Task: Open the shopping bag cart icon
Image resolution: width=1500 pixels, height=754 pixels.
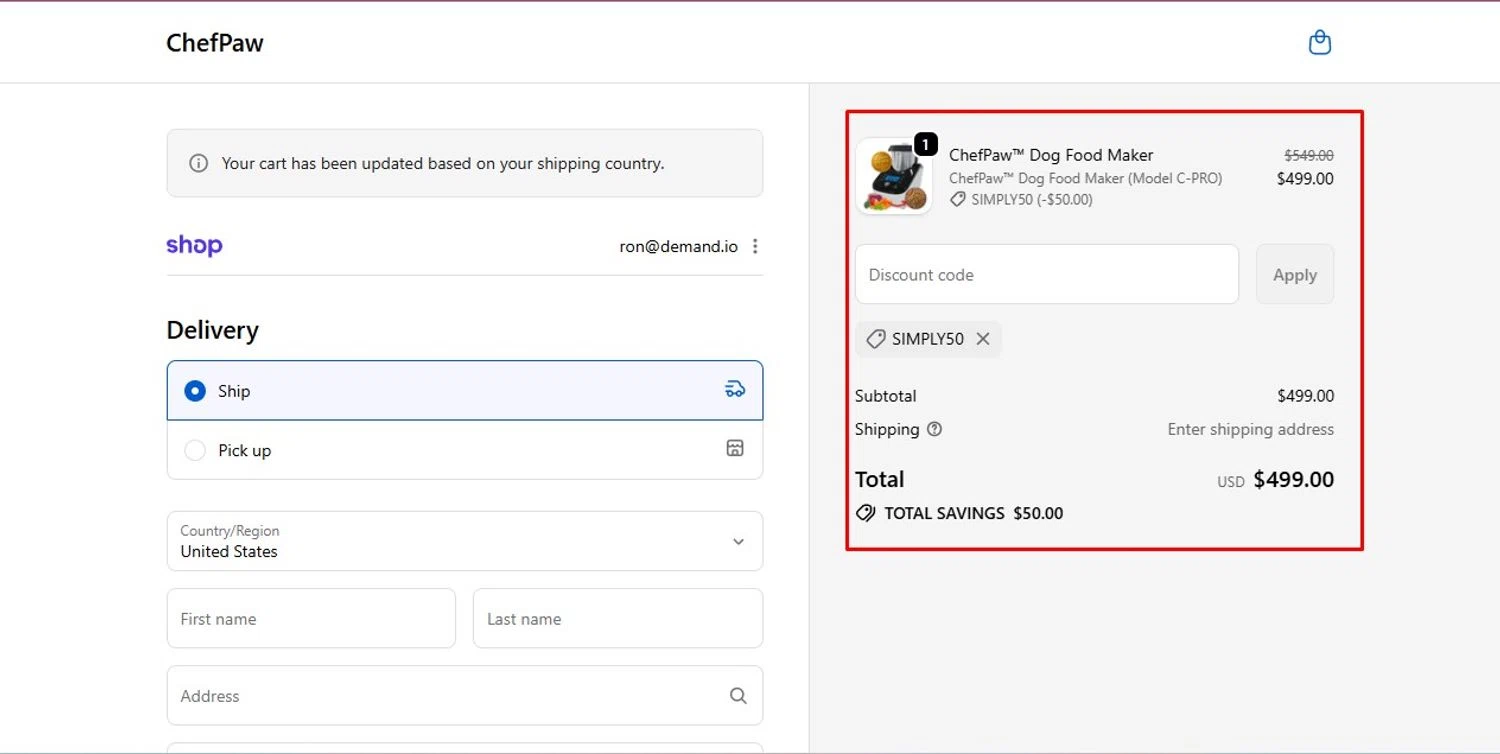Action: (x=1320, y=43)
